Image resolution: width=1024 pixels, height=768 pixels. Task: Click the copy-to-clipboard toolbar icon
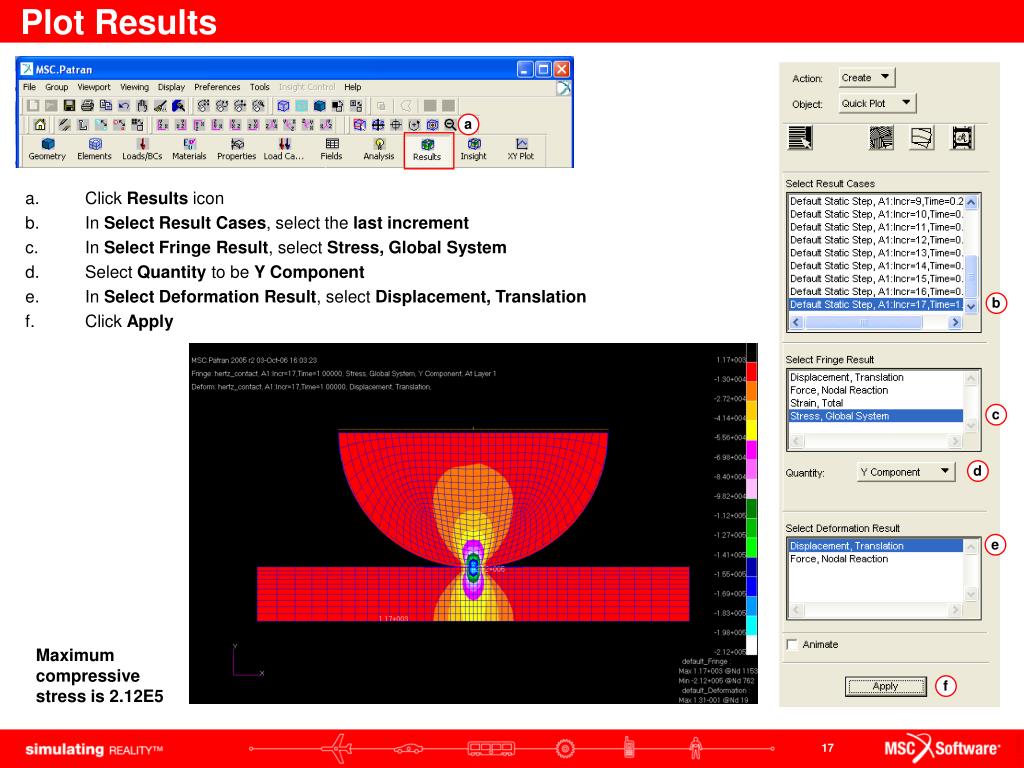[105, 105]
